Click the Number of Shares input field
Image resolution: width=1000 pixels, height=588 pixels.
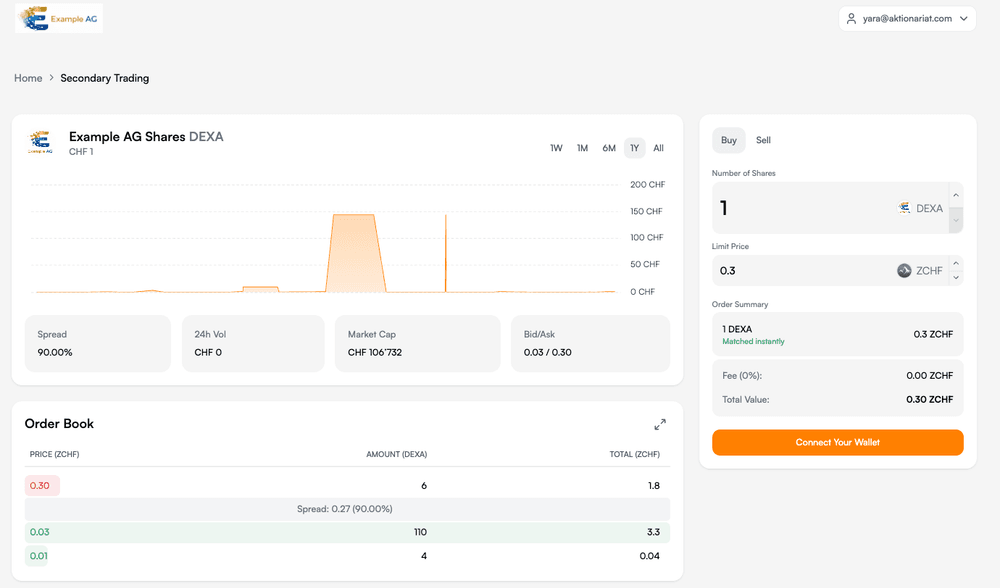click(800, 208)
